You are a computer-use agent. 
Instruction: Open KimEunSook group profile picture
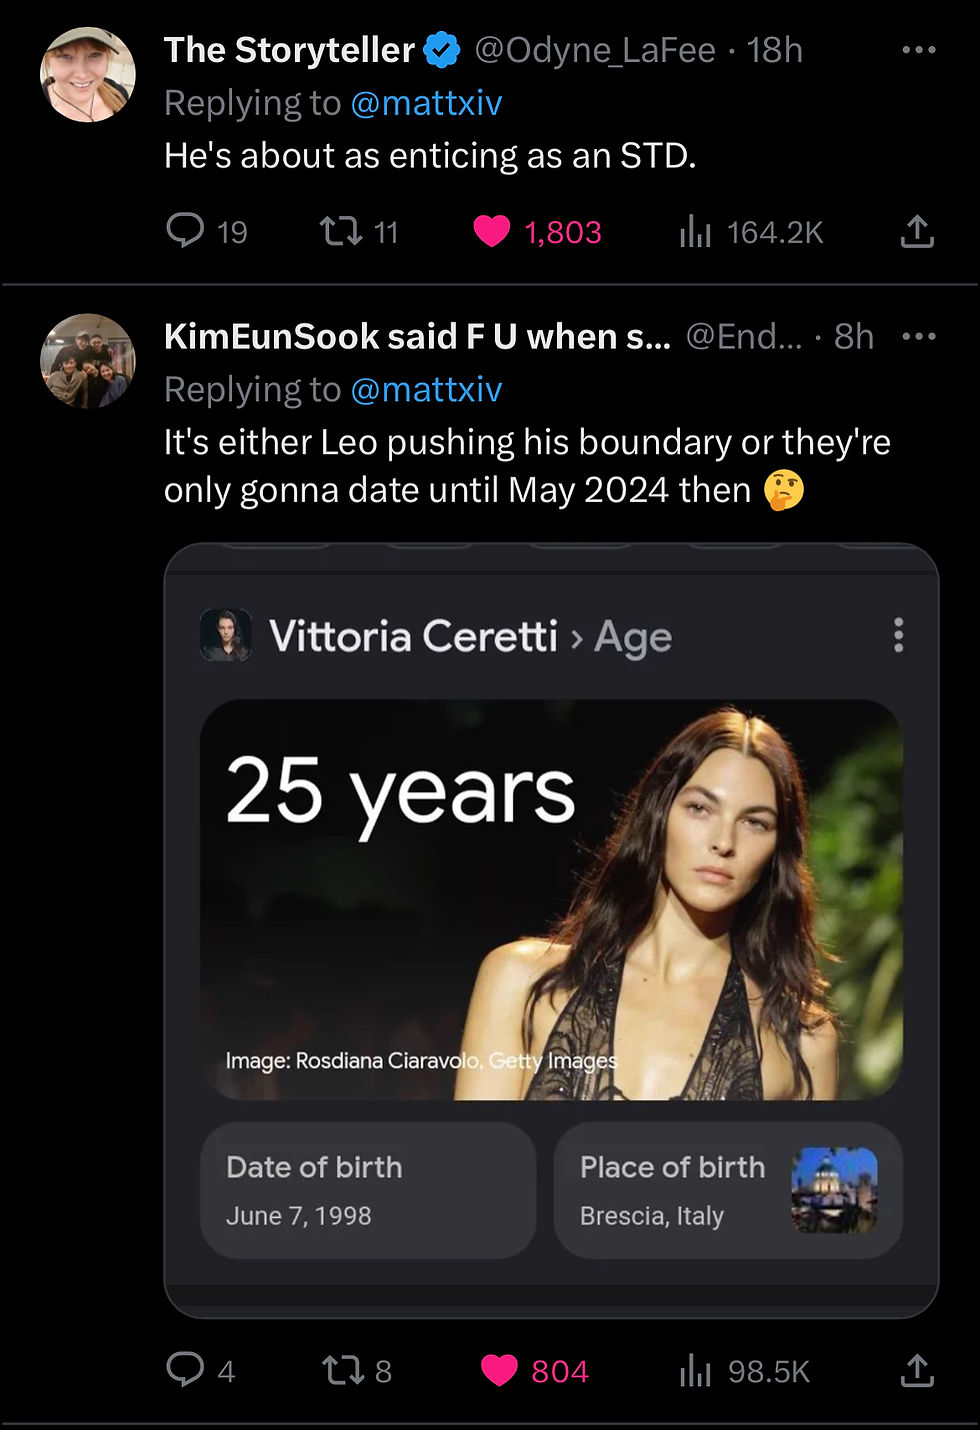[87, 361]
